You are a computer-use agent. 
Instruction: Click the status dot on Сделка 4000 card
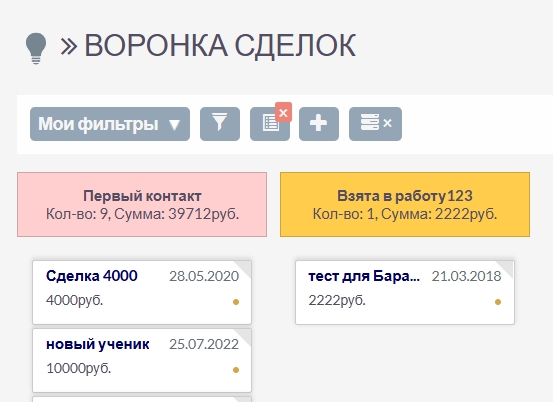click(x=236, y=302)
